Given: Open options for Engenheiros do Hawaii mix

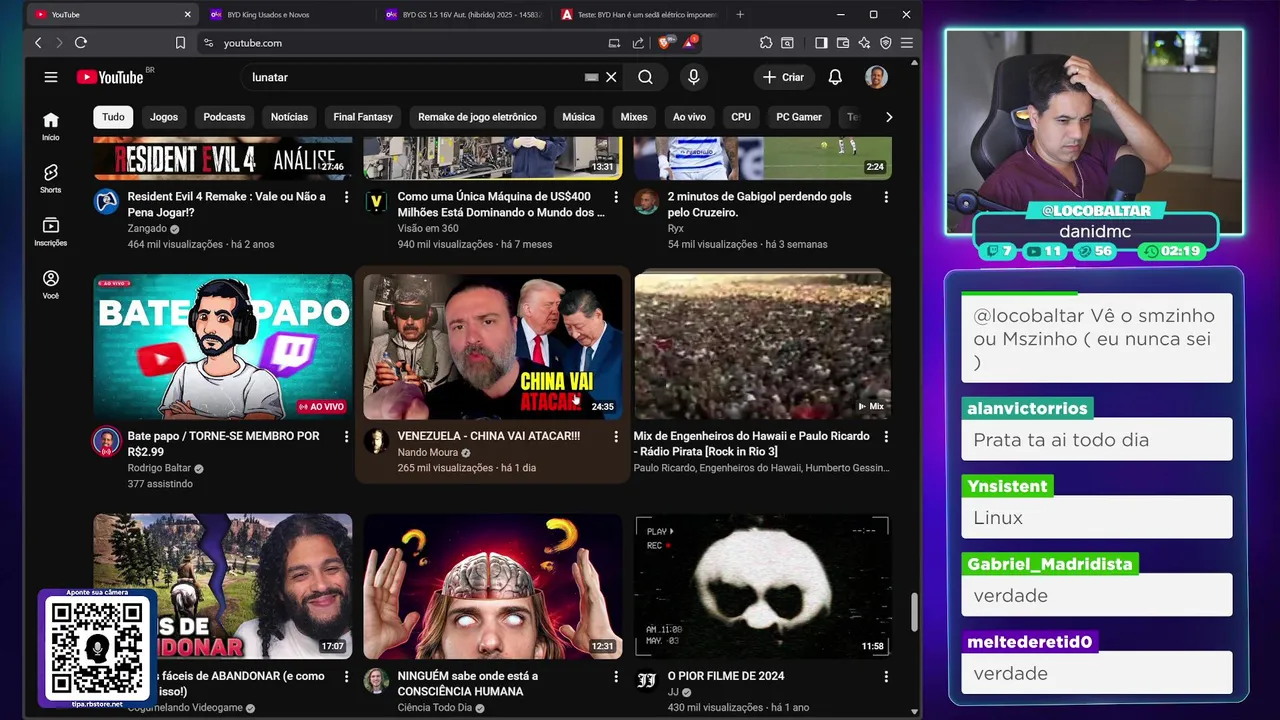Looking at the screenshot, I should coord(886,437).
